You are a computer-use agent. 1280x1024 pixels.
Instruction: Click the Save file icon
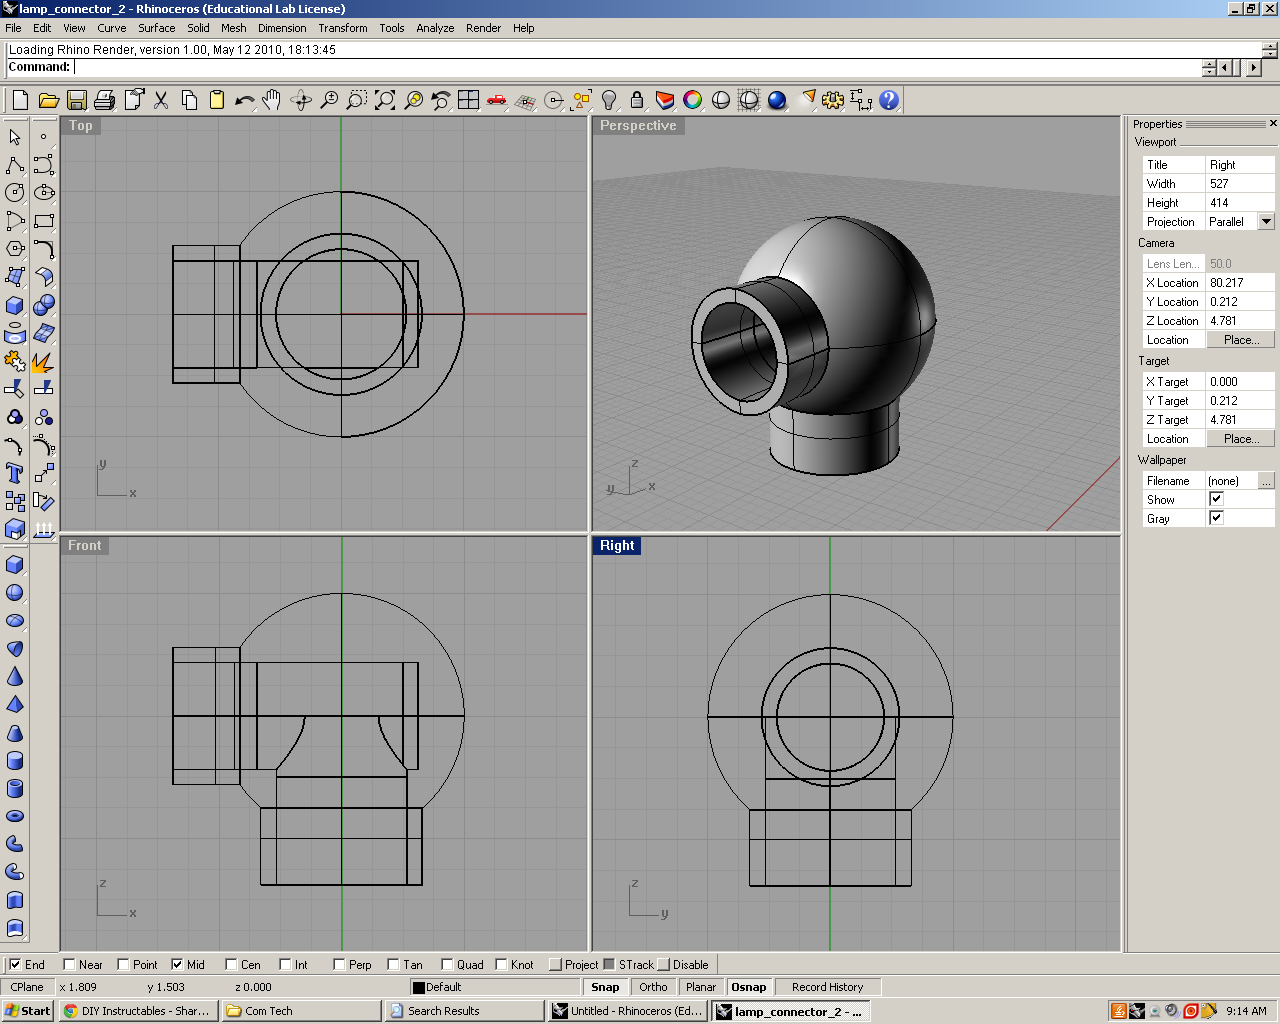(x=76, y=100)
